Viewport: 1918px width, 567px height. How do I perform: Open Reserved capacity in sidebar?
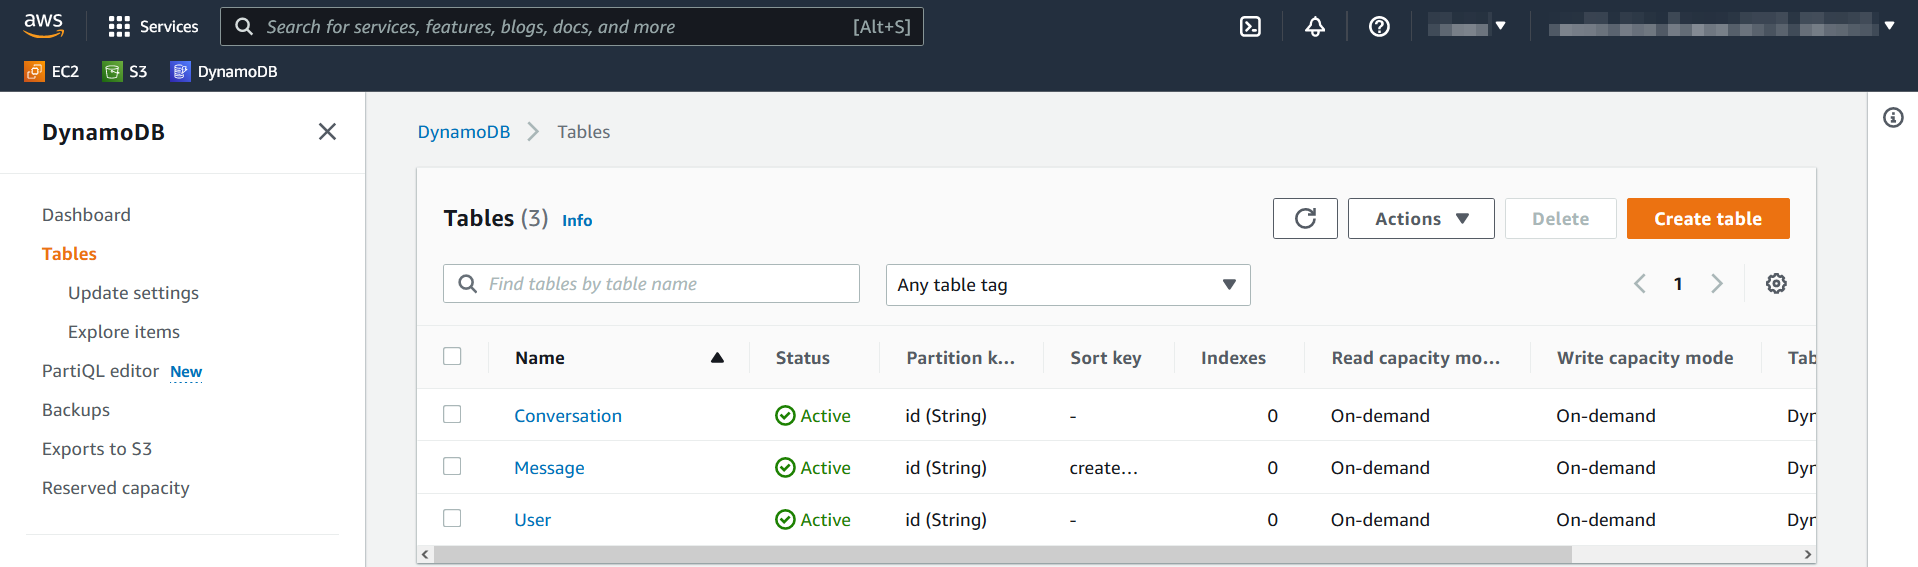pyautogui.click(x=116, y=488)
